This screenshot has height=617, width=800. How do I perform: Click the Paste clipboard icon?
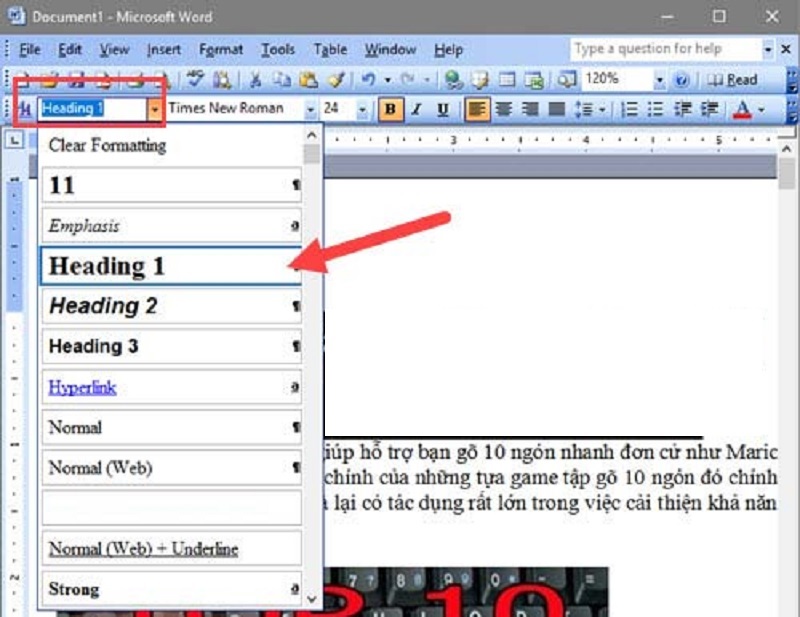(x=308, y=79)
